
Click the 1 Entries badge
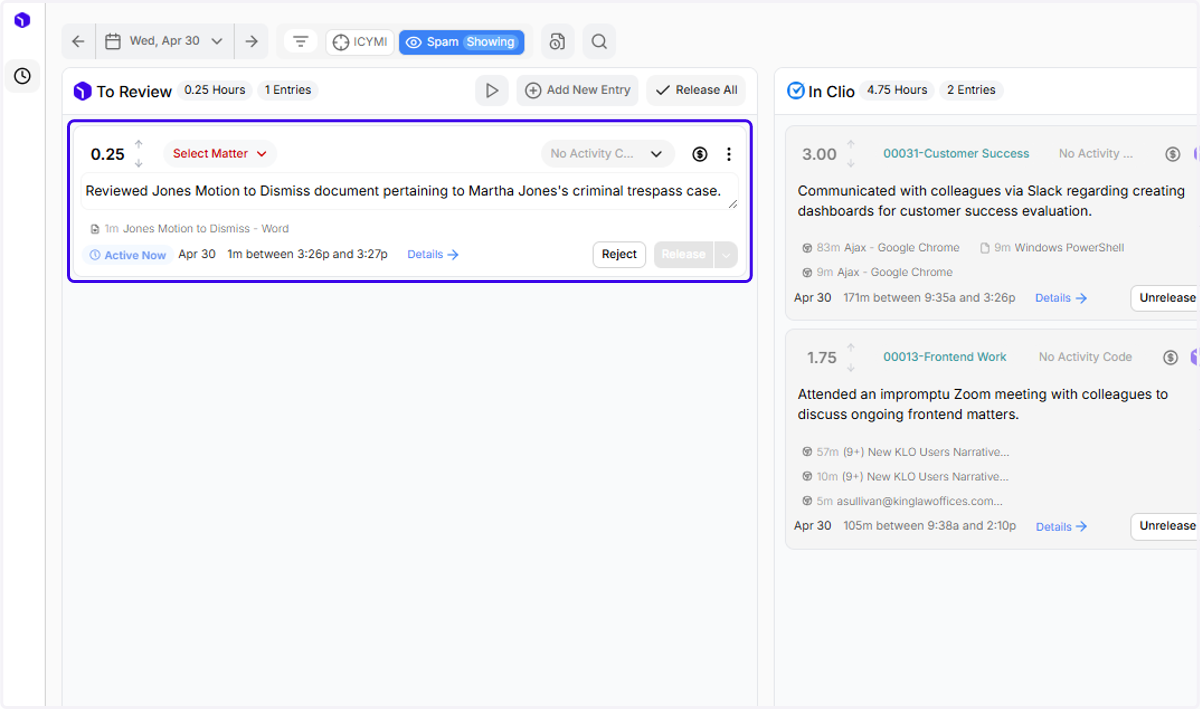288,90
